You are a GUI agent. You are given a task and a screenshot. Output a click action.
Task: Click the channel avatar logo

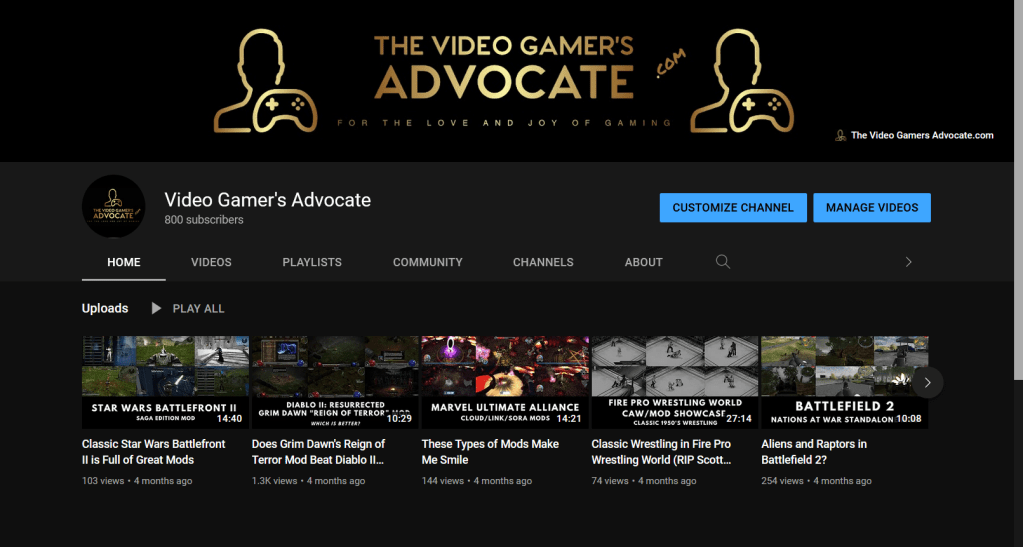pyautogui.click(x=113, y=208)
